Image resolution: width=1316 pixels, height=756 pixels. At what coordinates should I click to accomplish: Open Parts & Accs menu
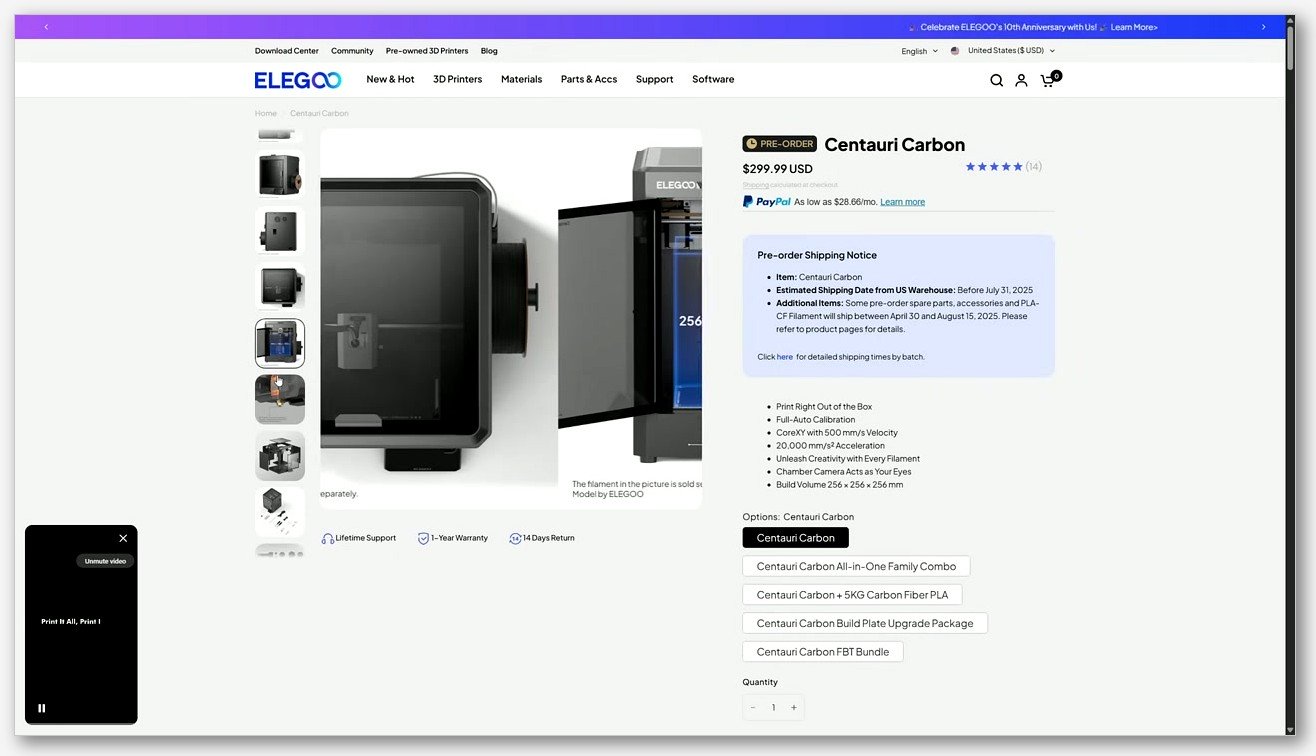(589, 80)
